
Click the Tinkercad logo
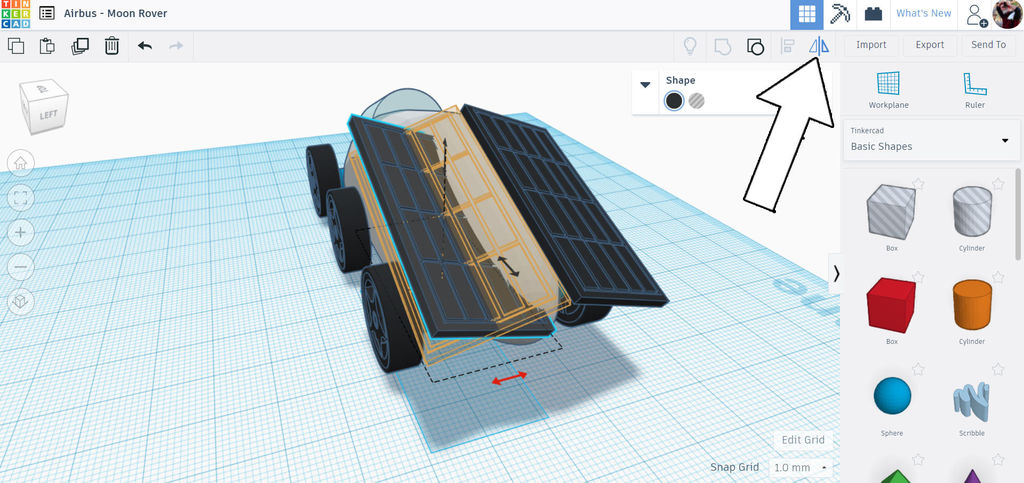tap(15, 14)
